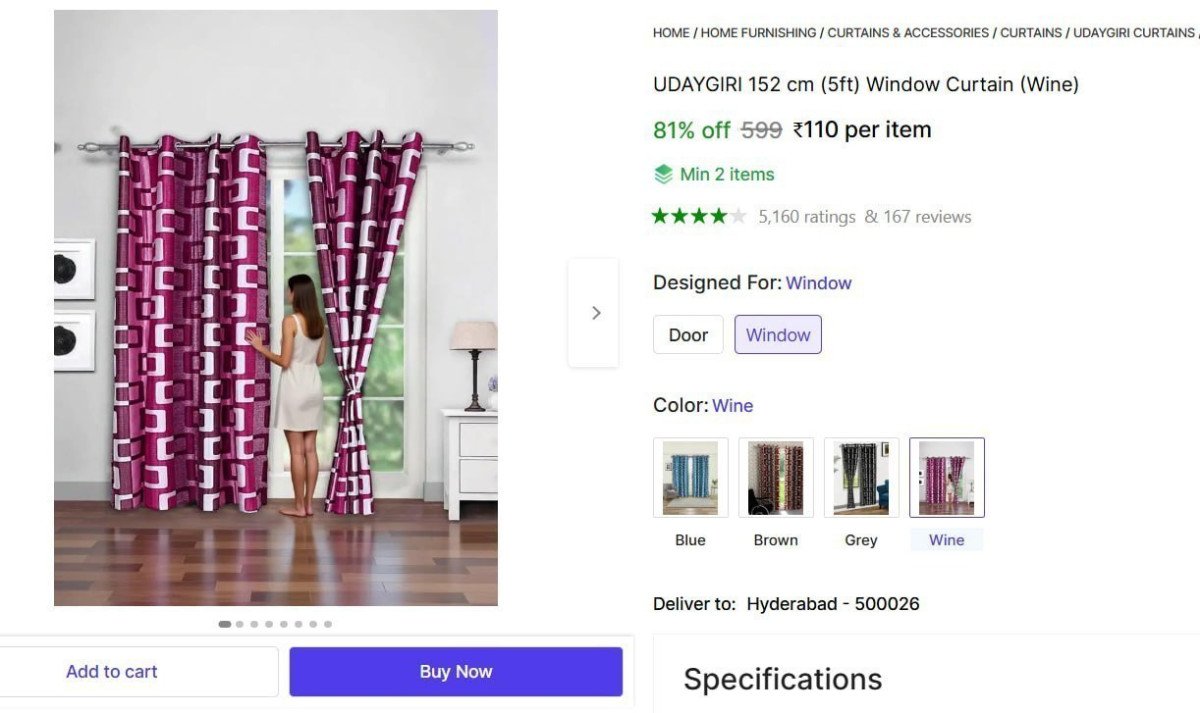
Task: Open CURTAINS & ACCESSORIES breadcrumb
Action: click(x=906, y=32)
